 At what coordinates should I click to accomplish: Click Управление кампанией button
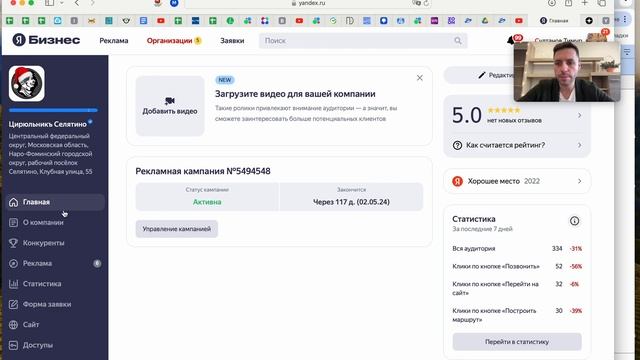(177, 229)
